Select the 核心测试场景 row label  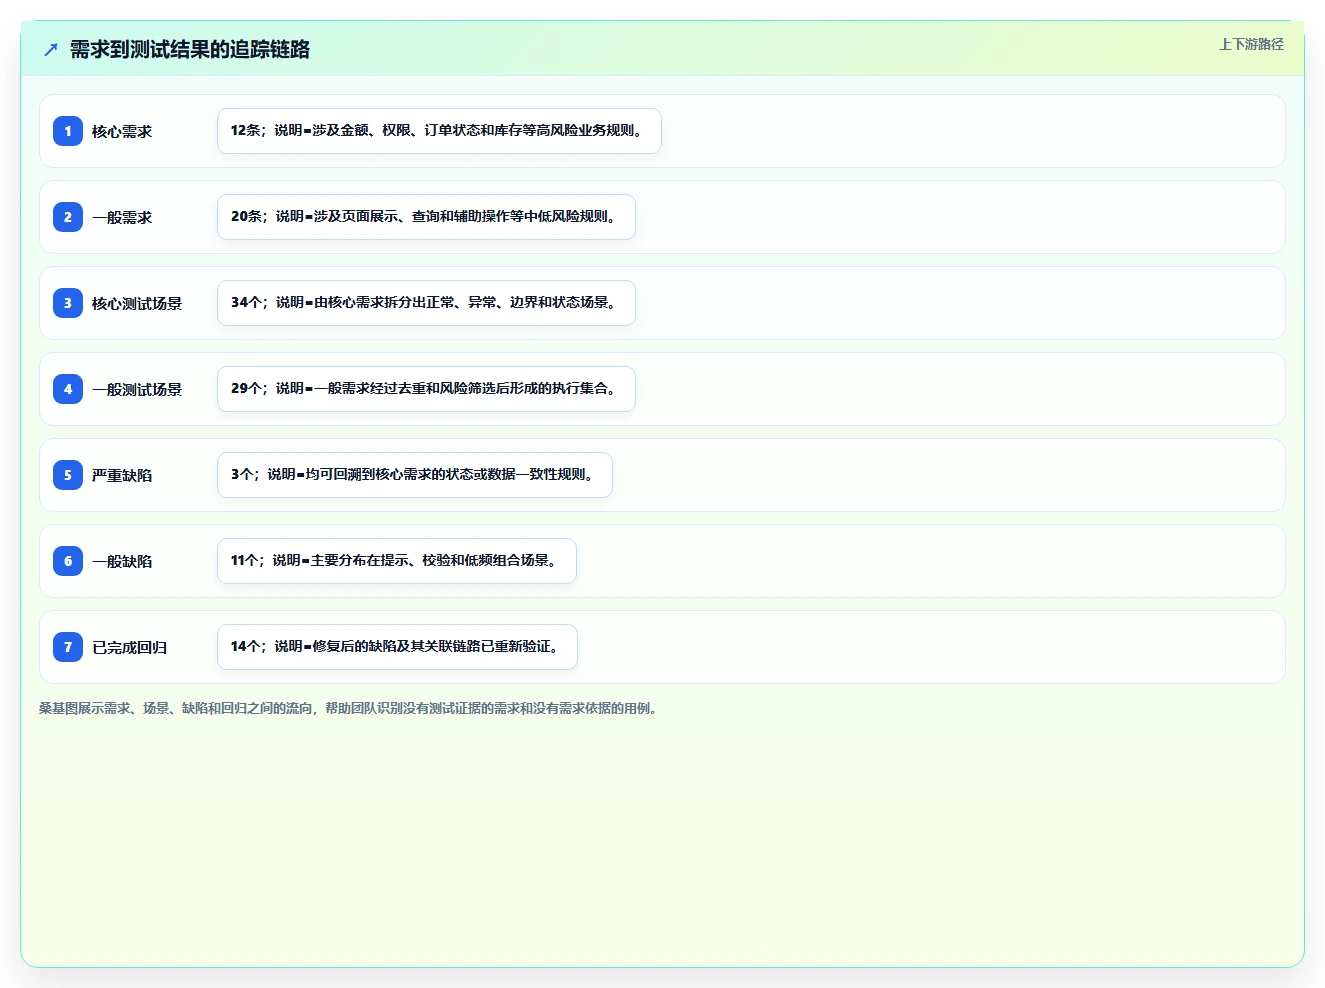coord(137,303)
